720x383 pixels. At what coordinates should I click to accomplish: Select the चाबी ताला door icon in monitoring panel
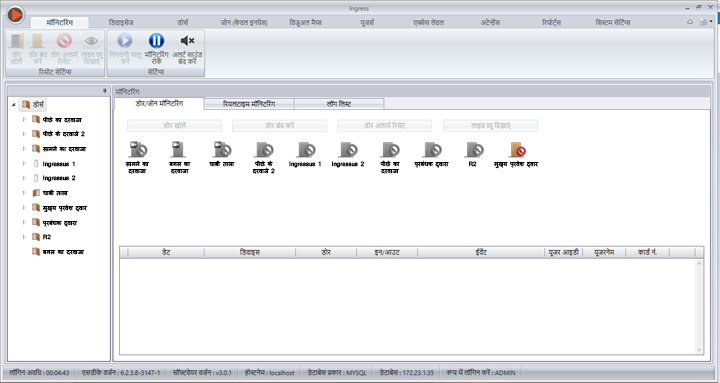[x=222, y=150]
